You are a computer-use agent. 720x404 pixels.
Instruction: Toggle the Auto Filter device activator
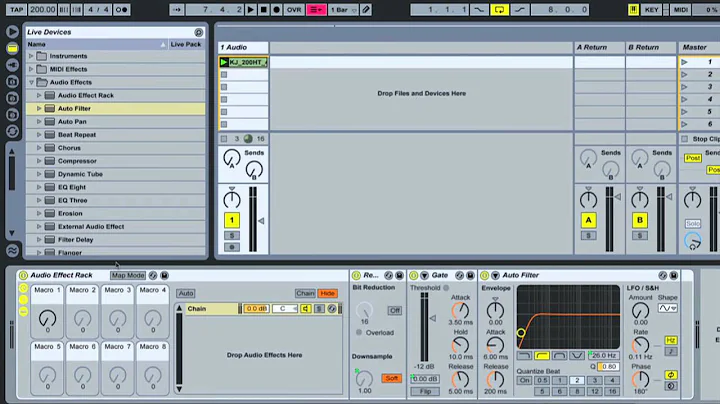tap(484, 275)
